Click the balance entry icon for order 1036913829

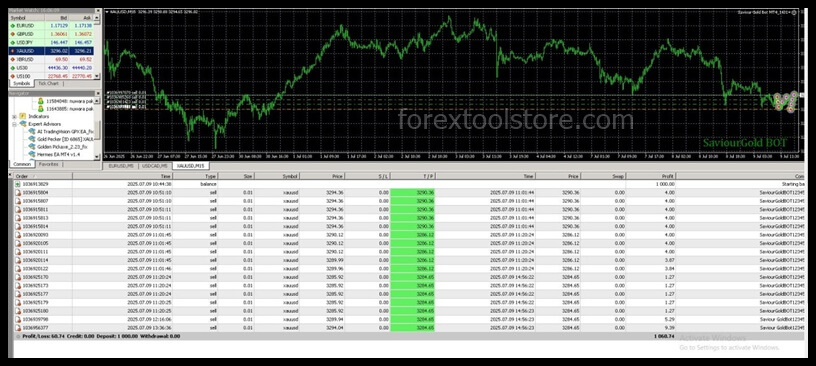(x=18, y=184)
